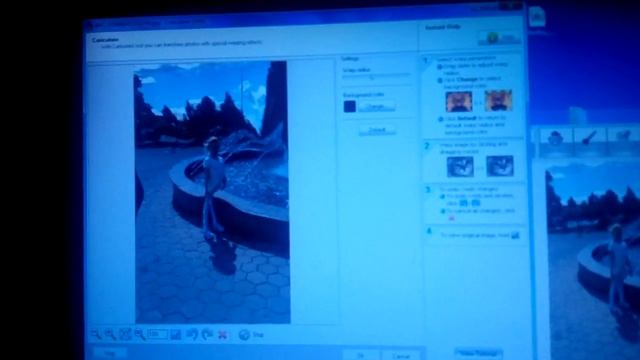Click the fountain photo in the caricature canvas
Screen dimensions: 640x360
coord(211,192)
